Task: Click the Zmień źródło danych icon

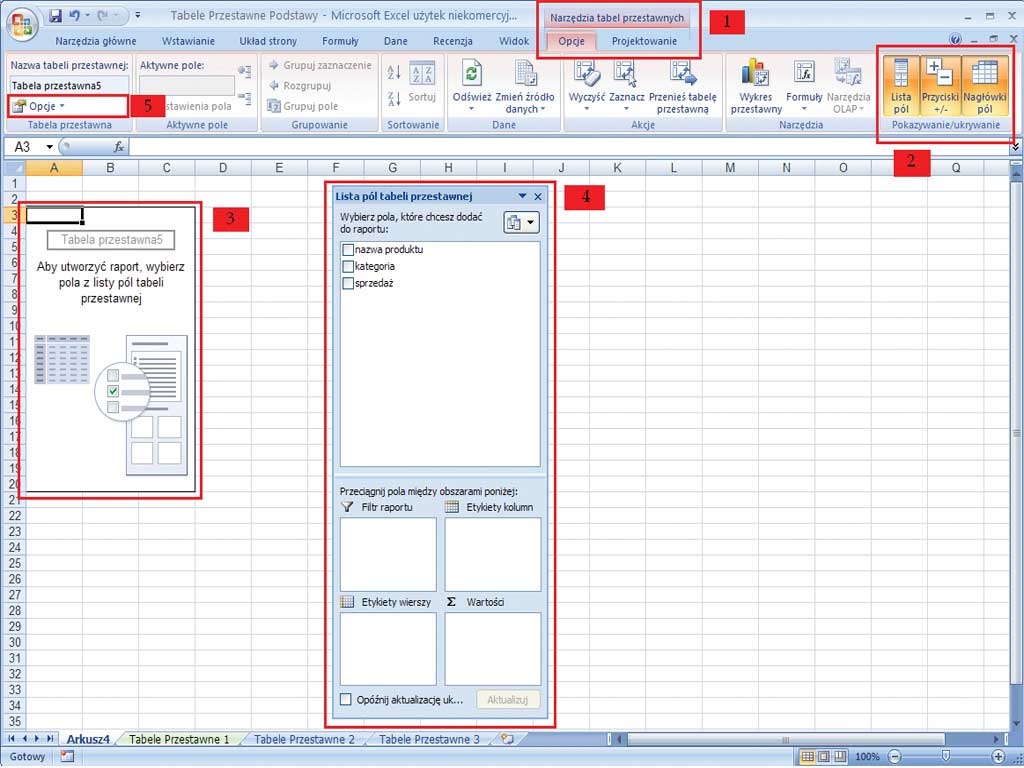Action: [x=526, y=74]
